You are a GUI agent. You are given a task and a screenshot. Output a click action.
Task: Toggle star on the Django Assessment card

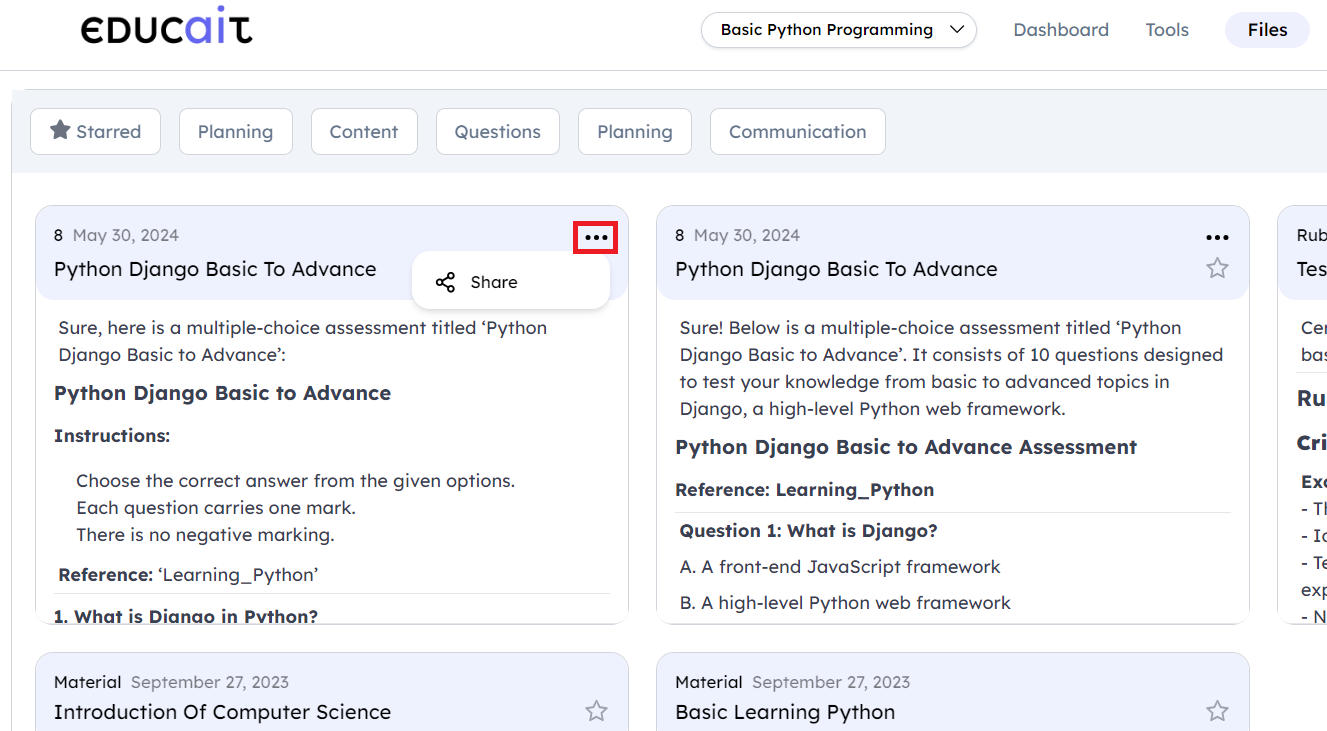click(1216, 268)
